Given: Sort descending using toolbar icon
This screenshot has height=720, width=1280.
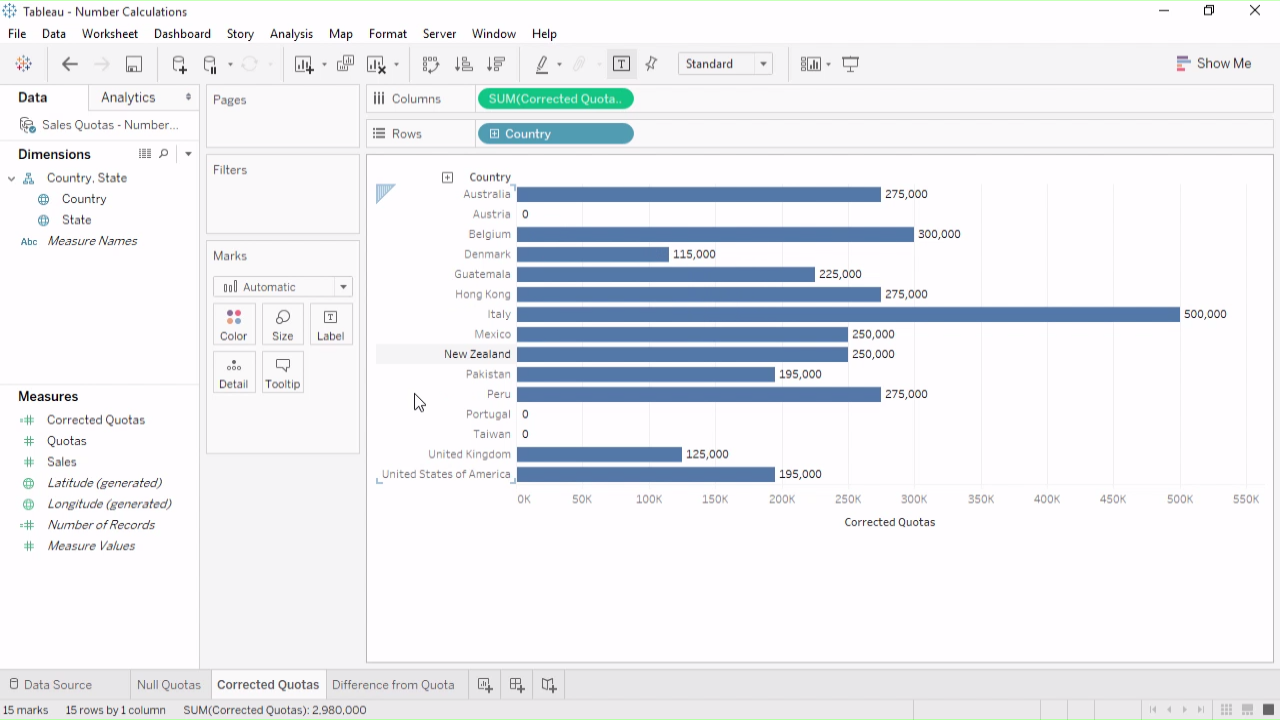Looking at the screenshot, I should [x=495, y=64].
